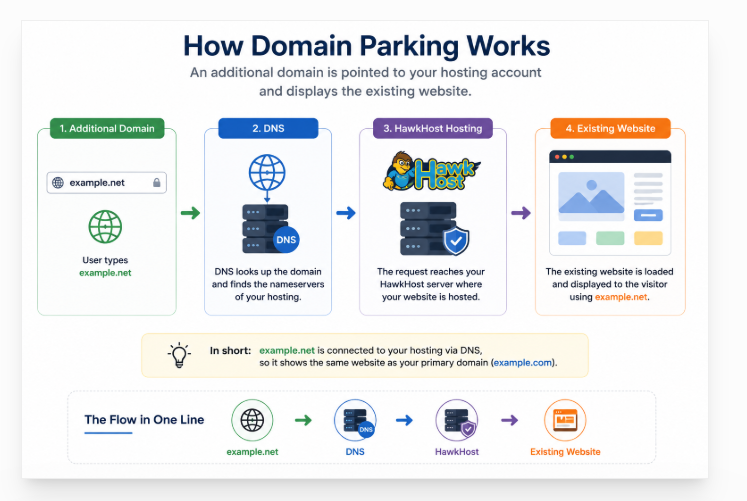Screen dimensions: 747x501
Task: Click the padlock icon in the address bar
Action: [156, 182]
